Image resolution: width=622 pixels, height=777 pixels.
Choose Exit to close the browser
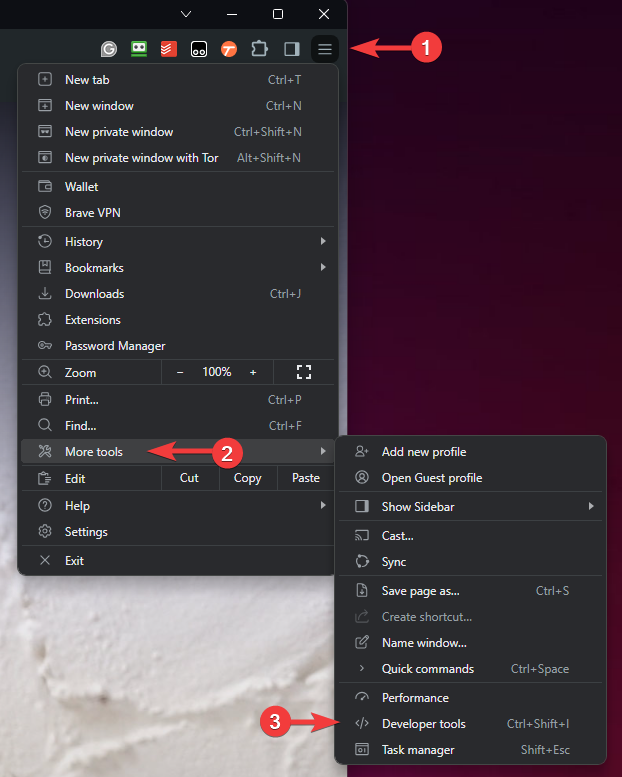(x=178, y=560)
